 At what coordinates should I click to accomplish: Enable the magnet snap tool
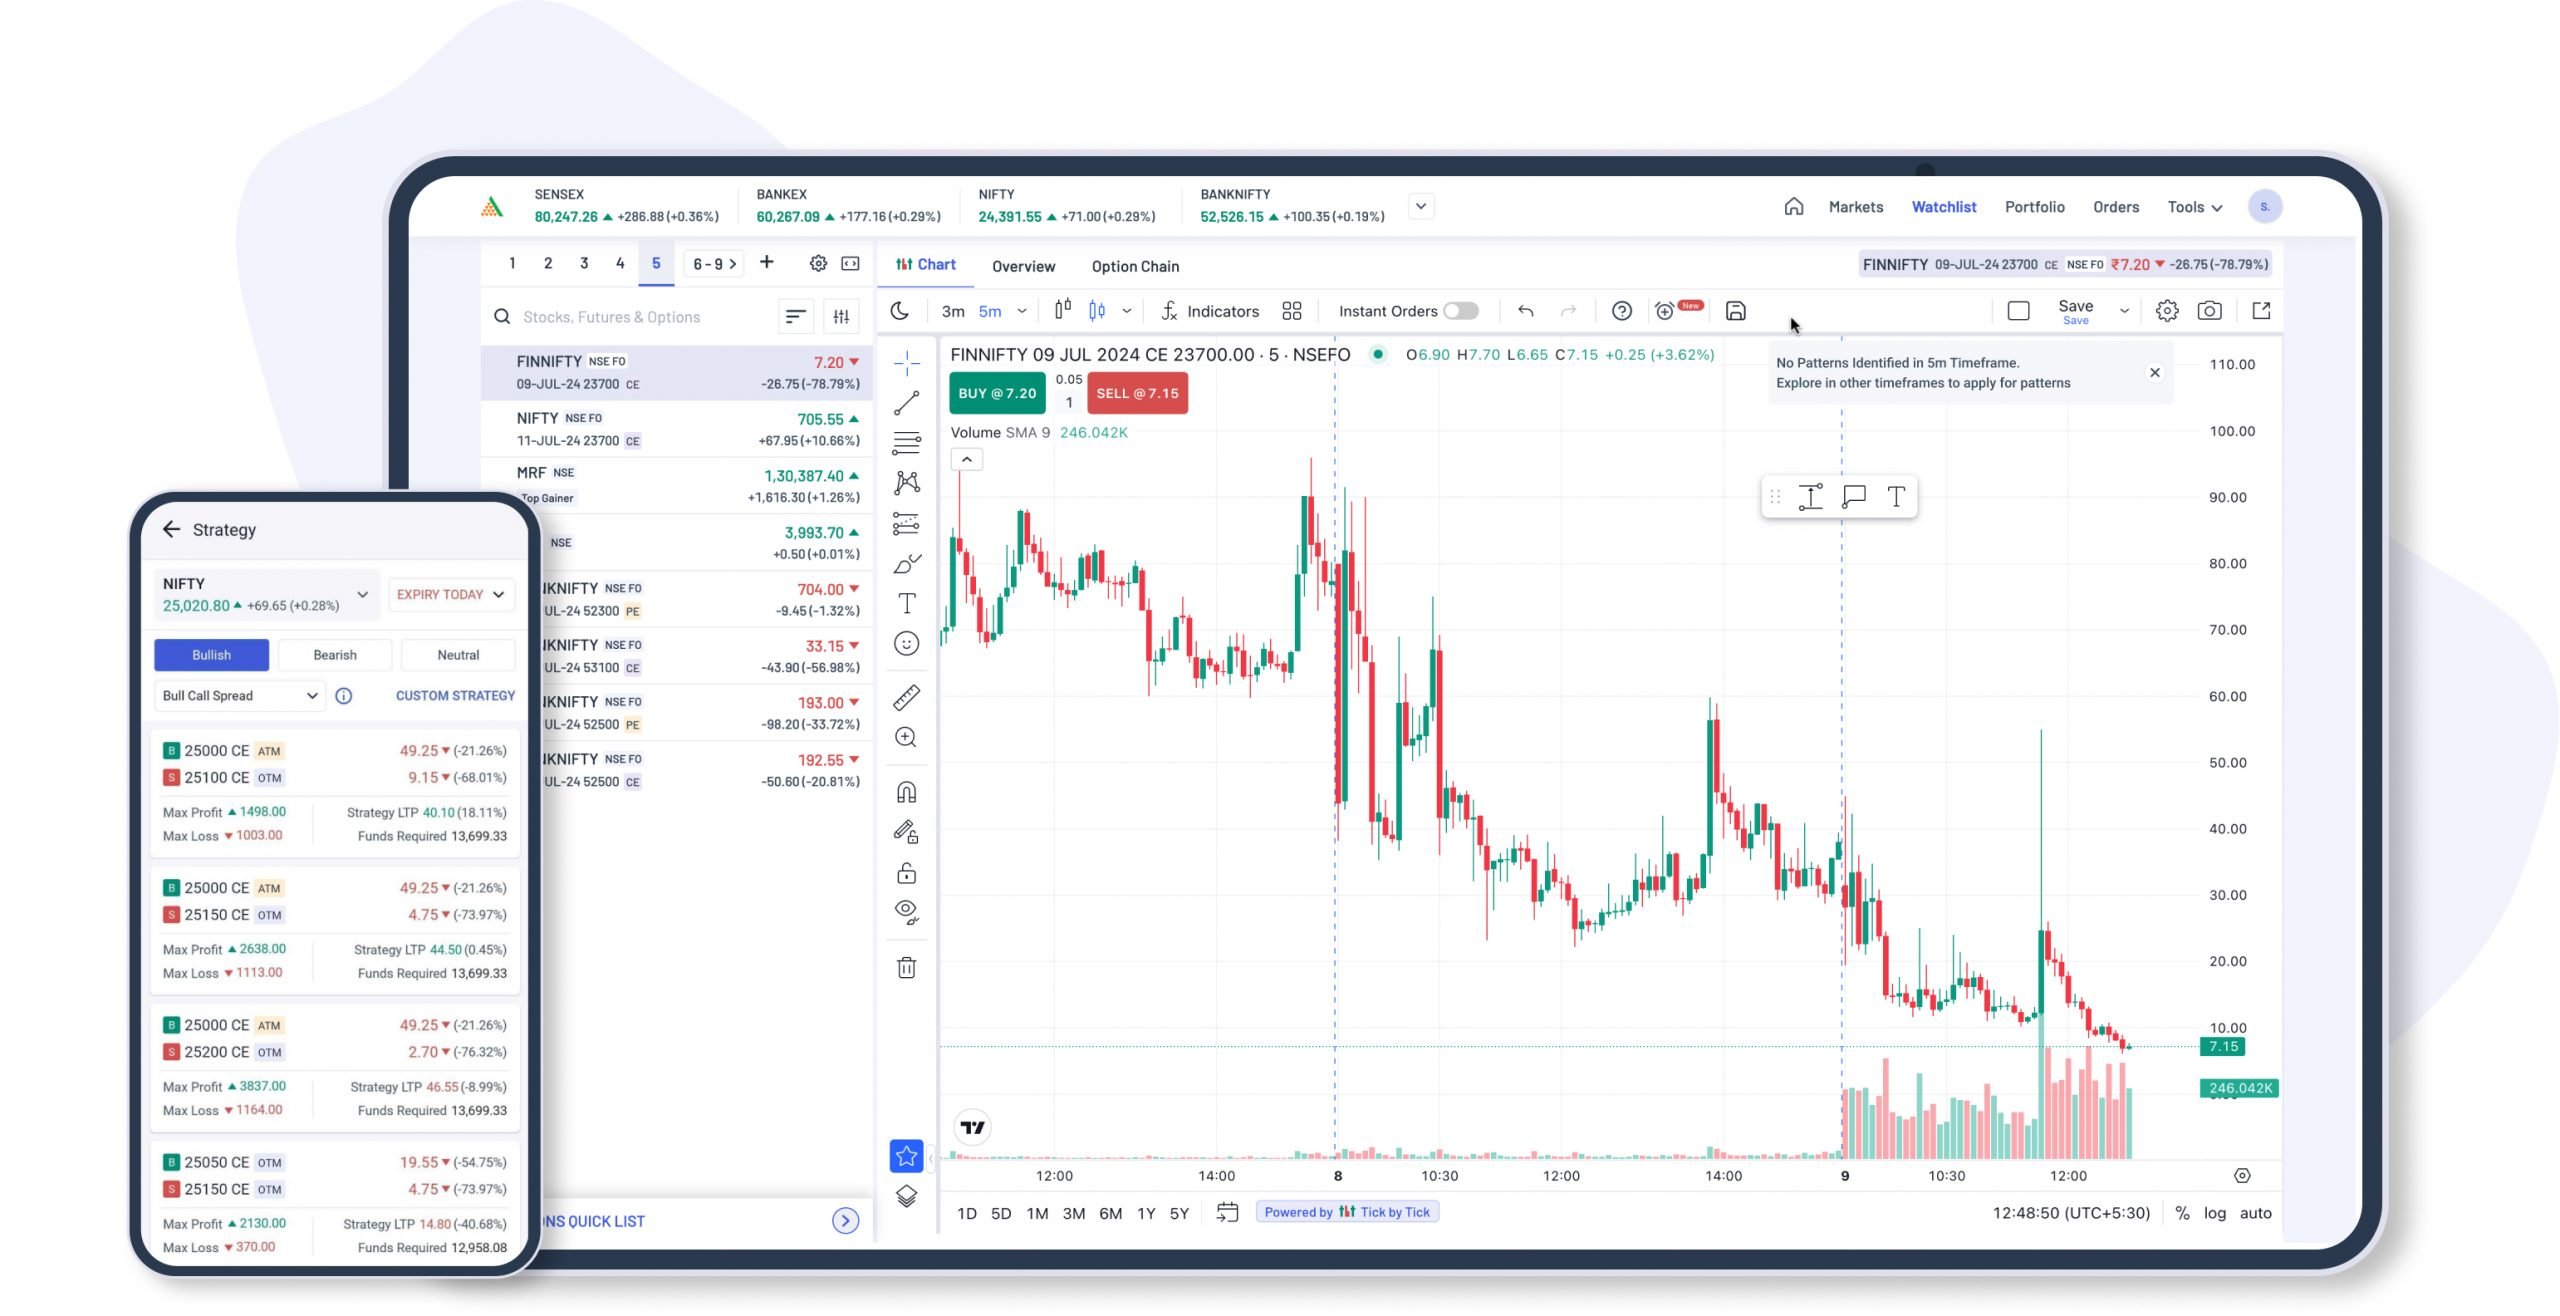(906, 792)
